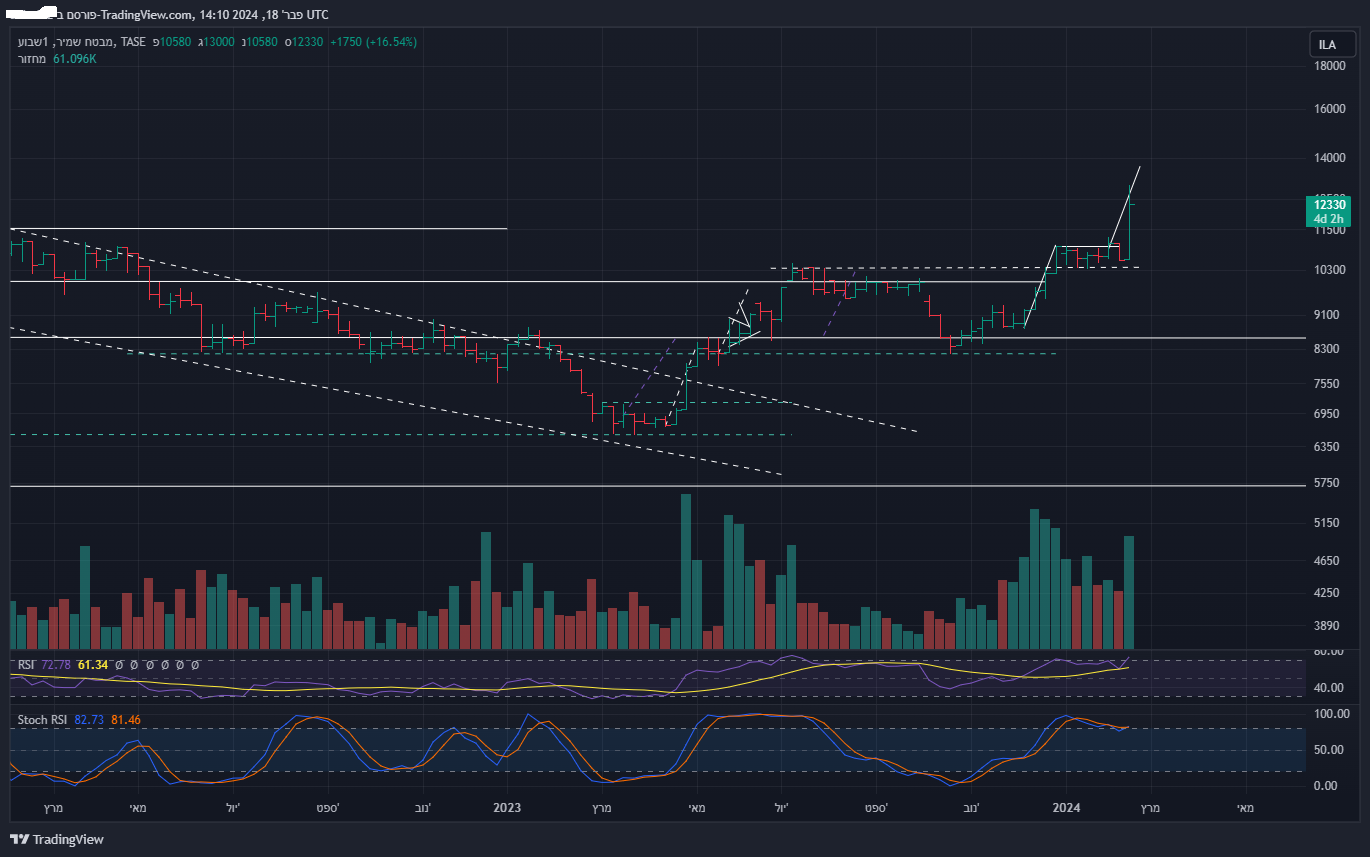This screenshot has height=857, width=1370.
Task: Click the green 12330 current price label
Action: [x=1327, y=204]
